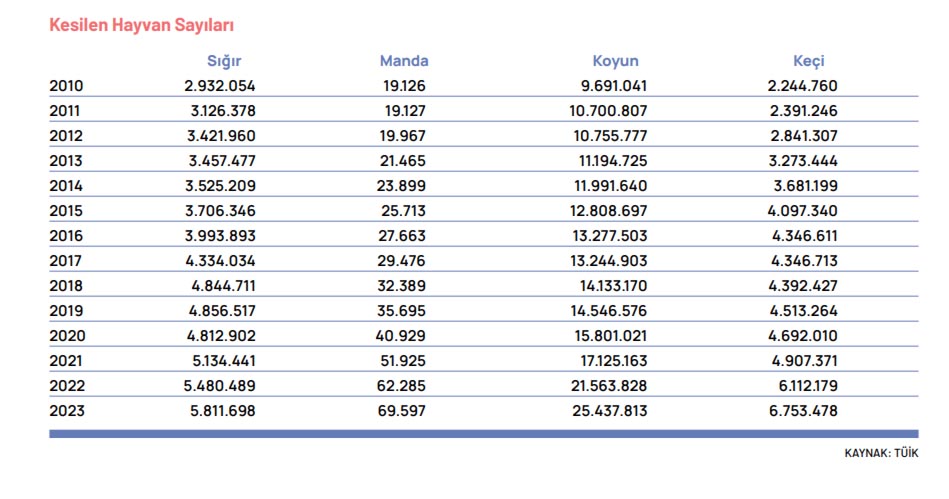Select the Sığır column header
949x499 pixels.
point(224,62)
